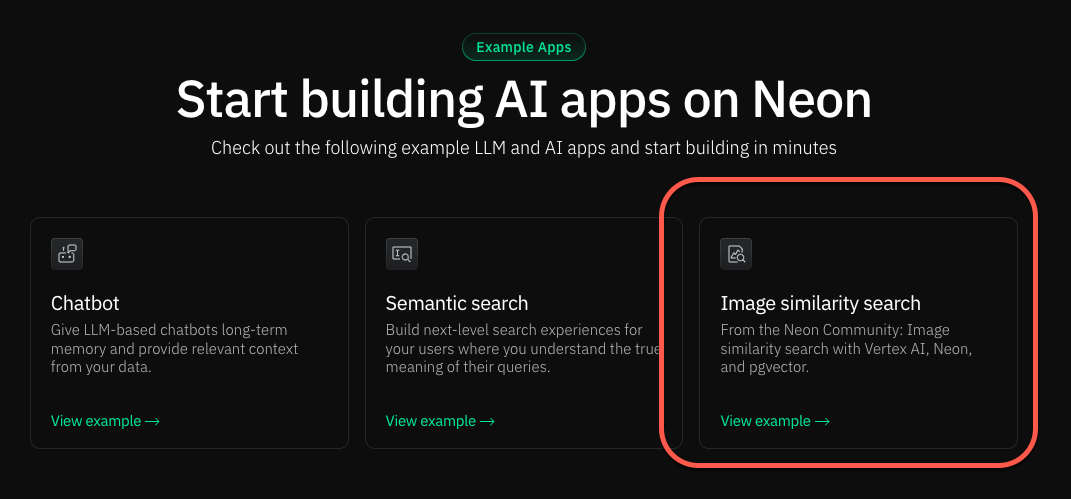Select the Chatbot card title
The width and height of the screenshot is (1071, 499).
click(x=85, y=303)
